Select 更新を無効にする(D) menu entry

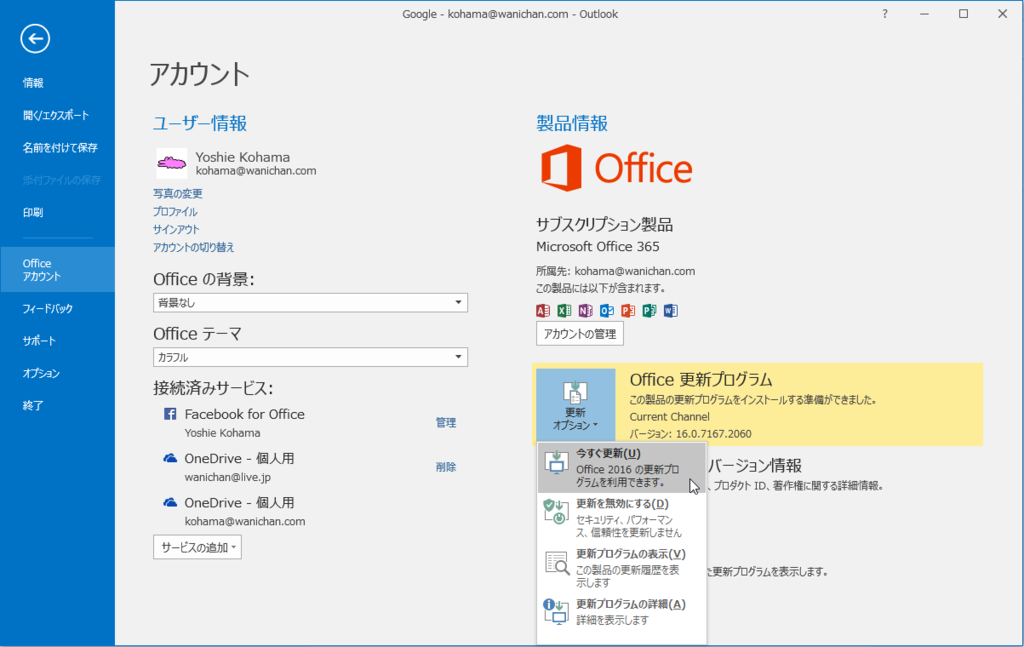[622, 518]
